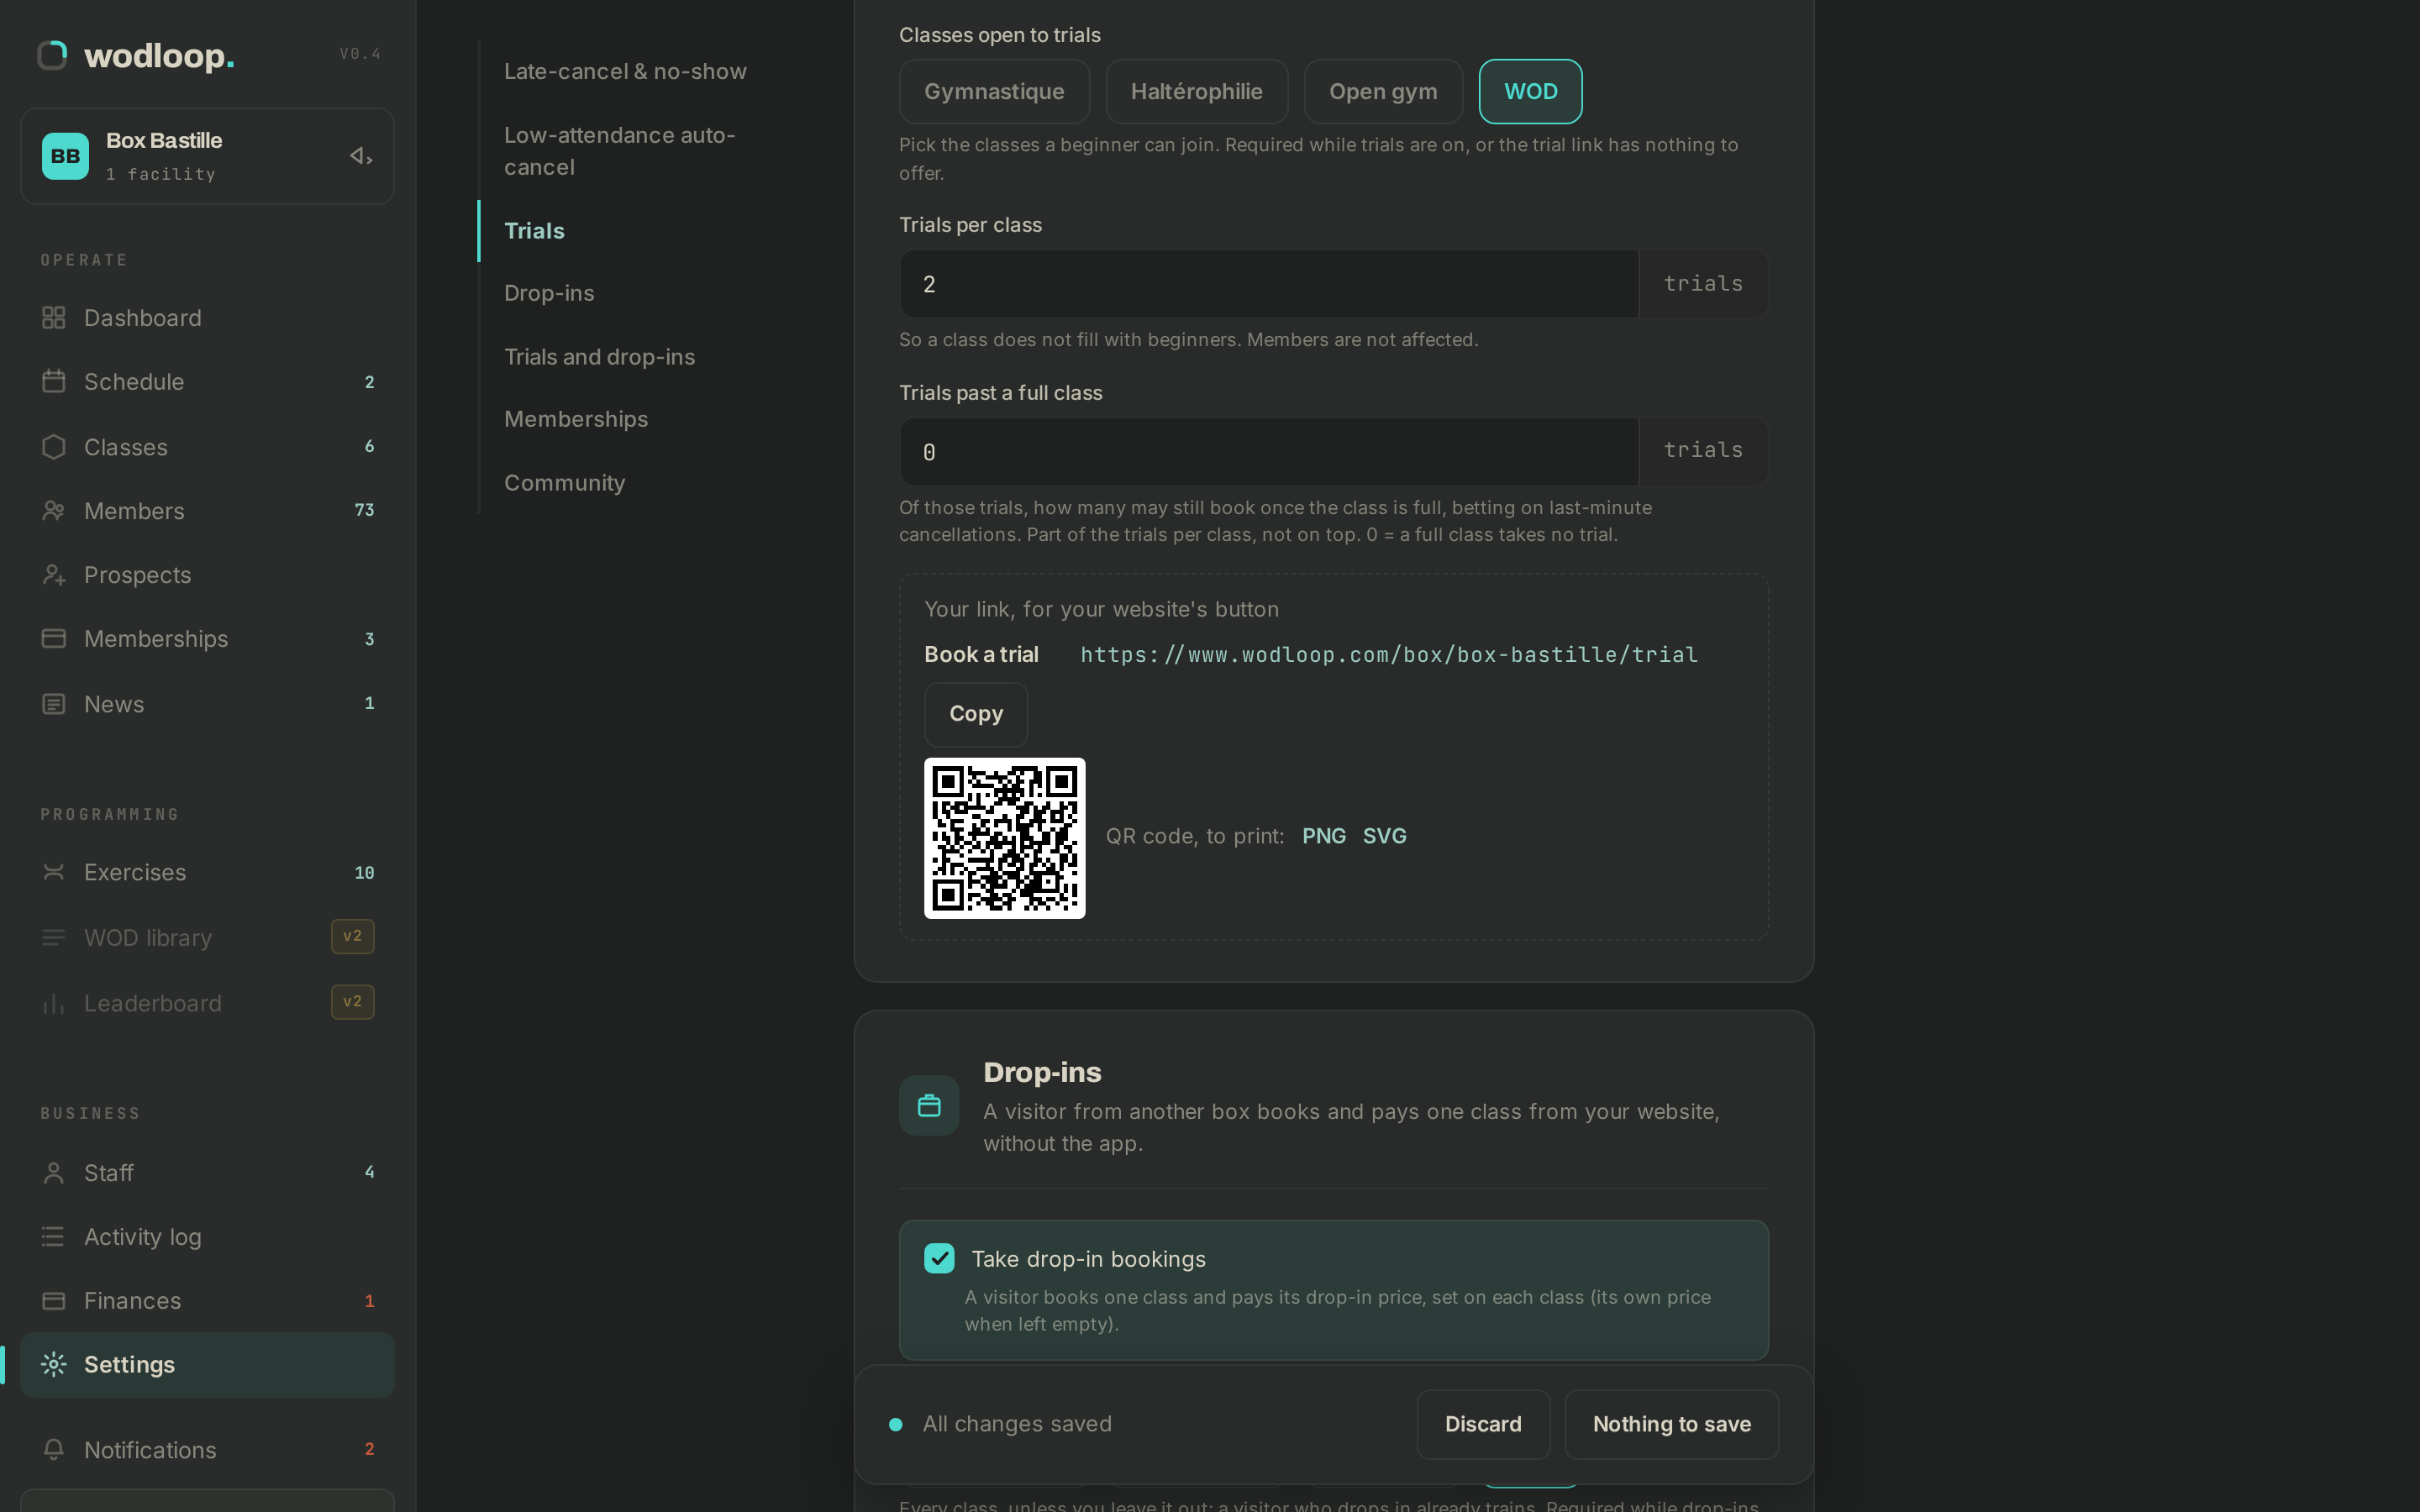
Task: Click the WOD library icon
Action: click(54, 938)
